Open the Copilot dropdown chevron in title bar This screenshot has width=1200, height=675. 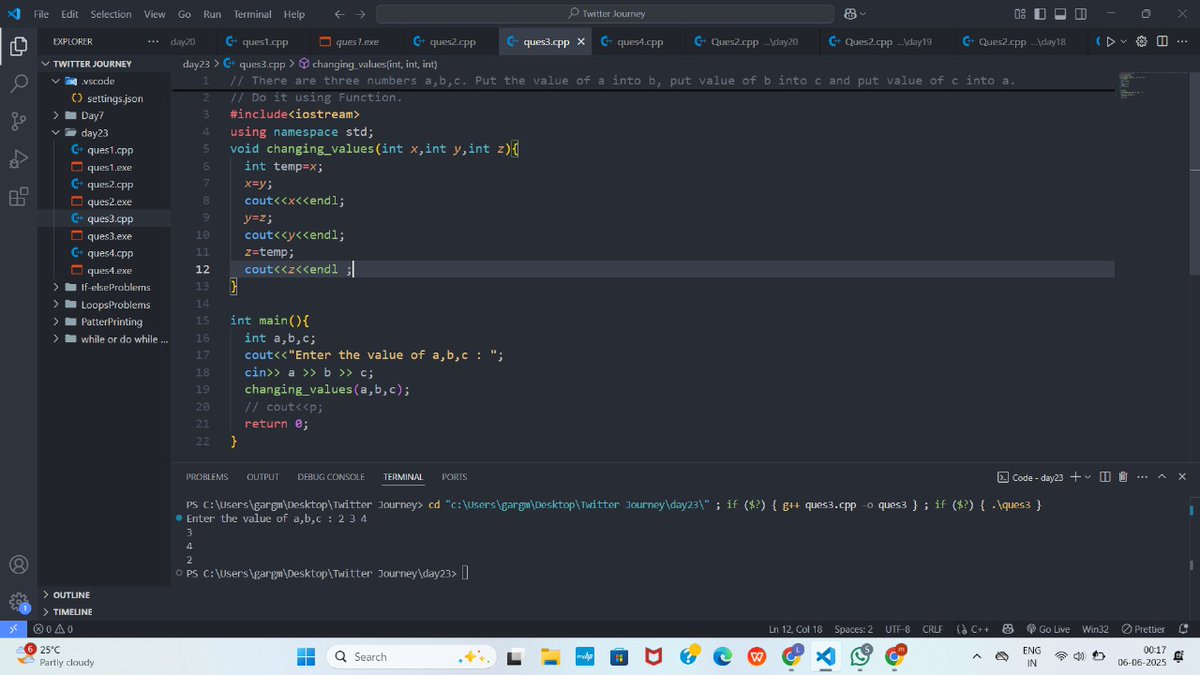pos(863,14)
